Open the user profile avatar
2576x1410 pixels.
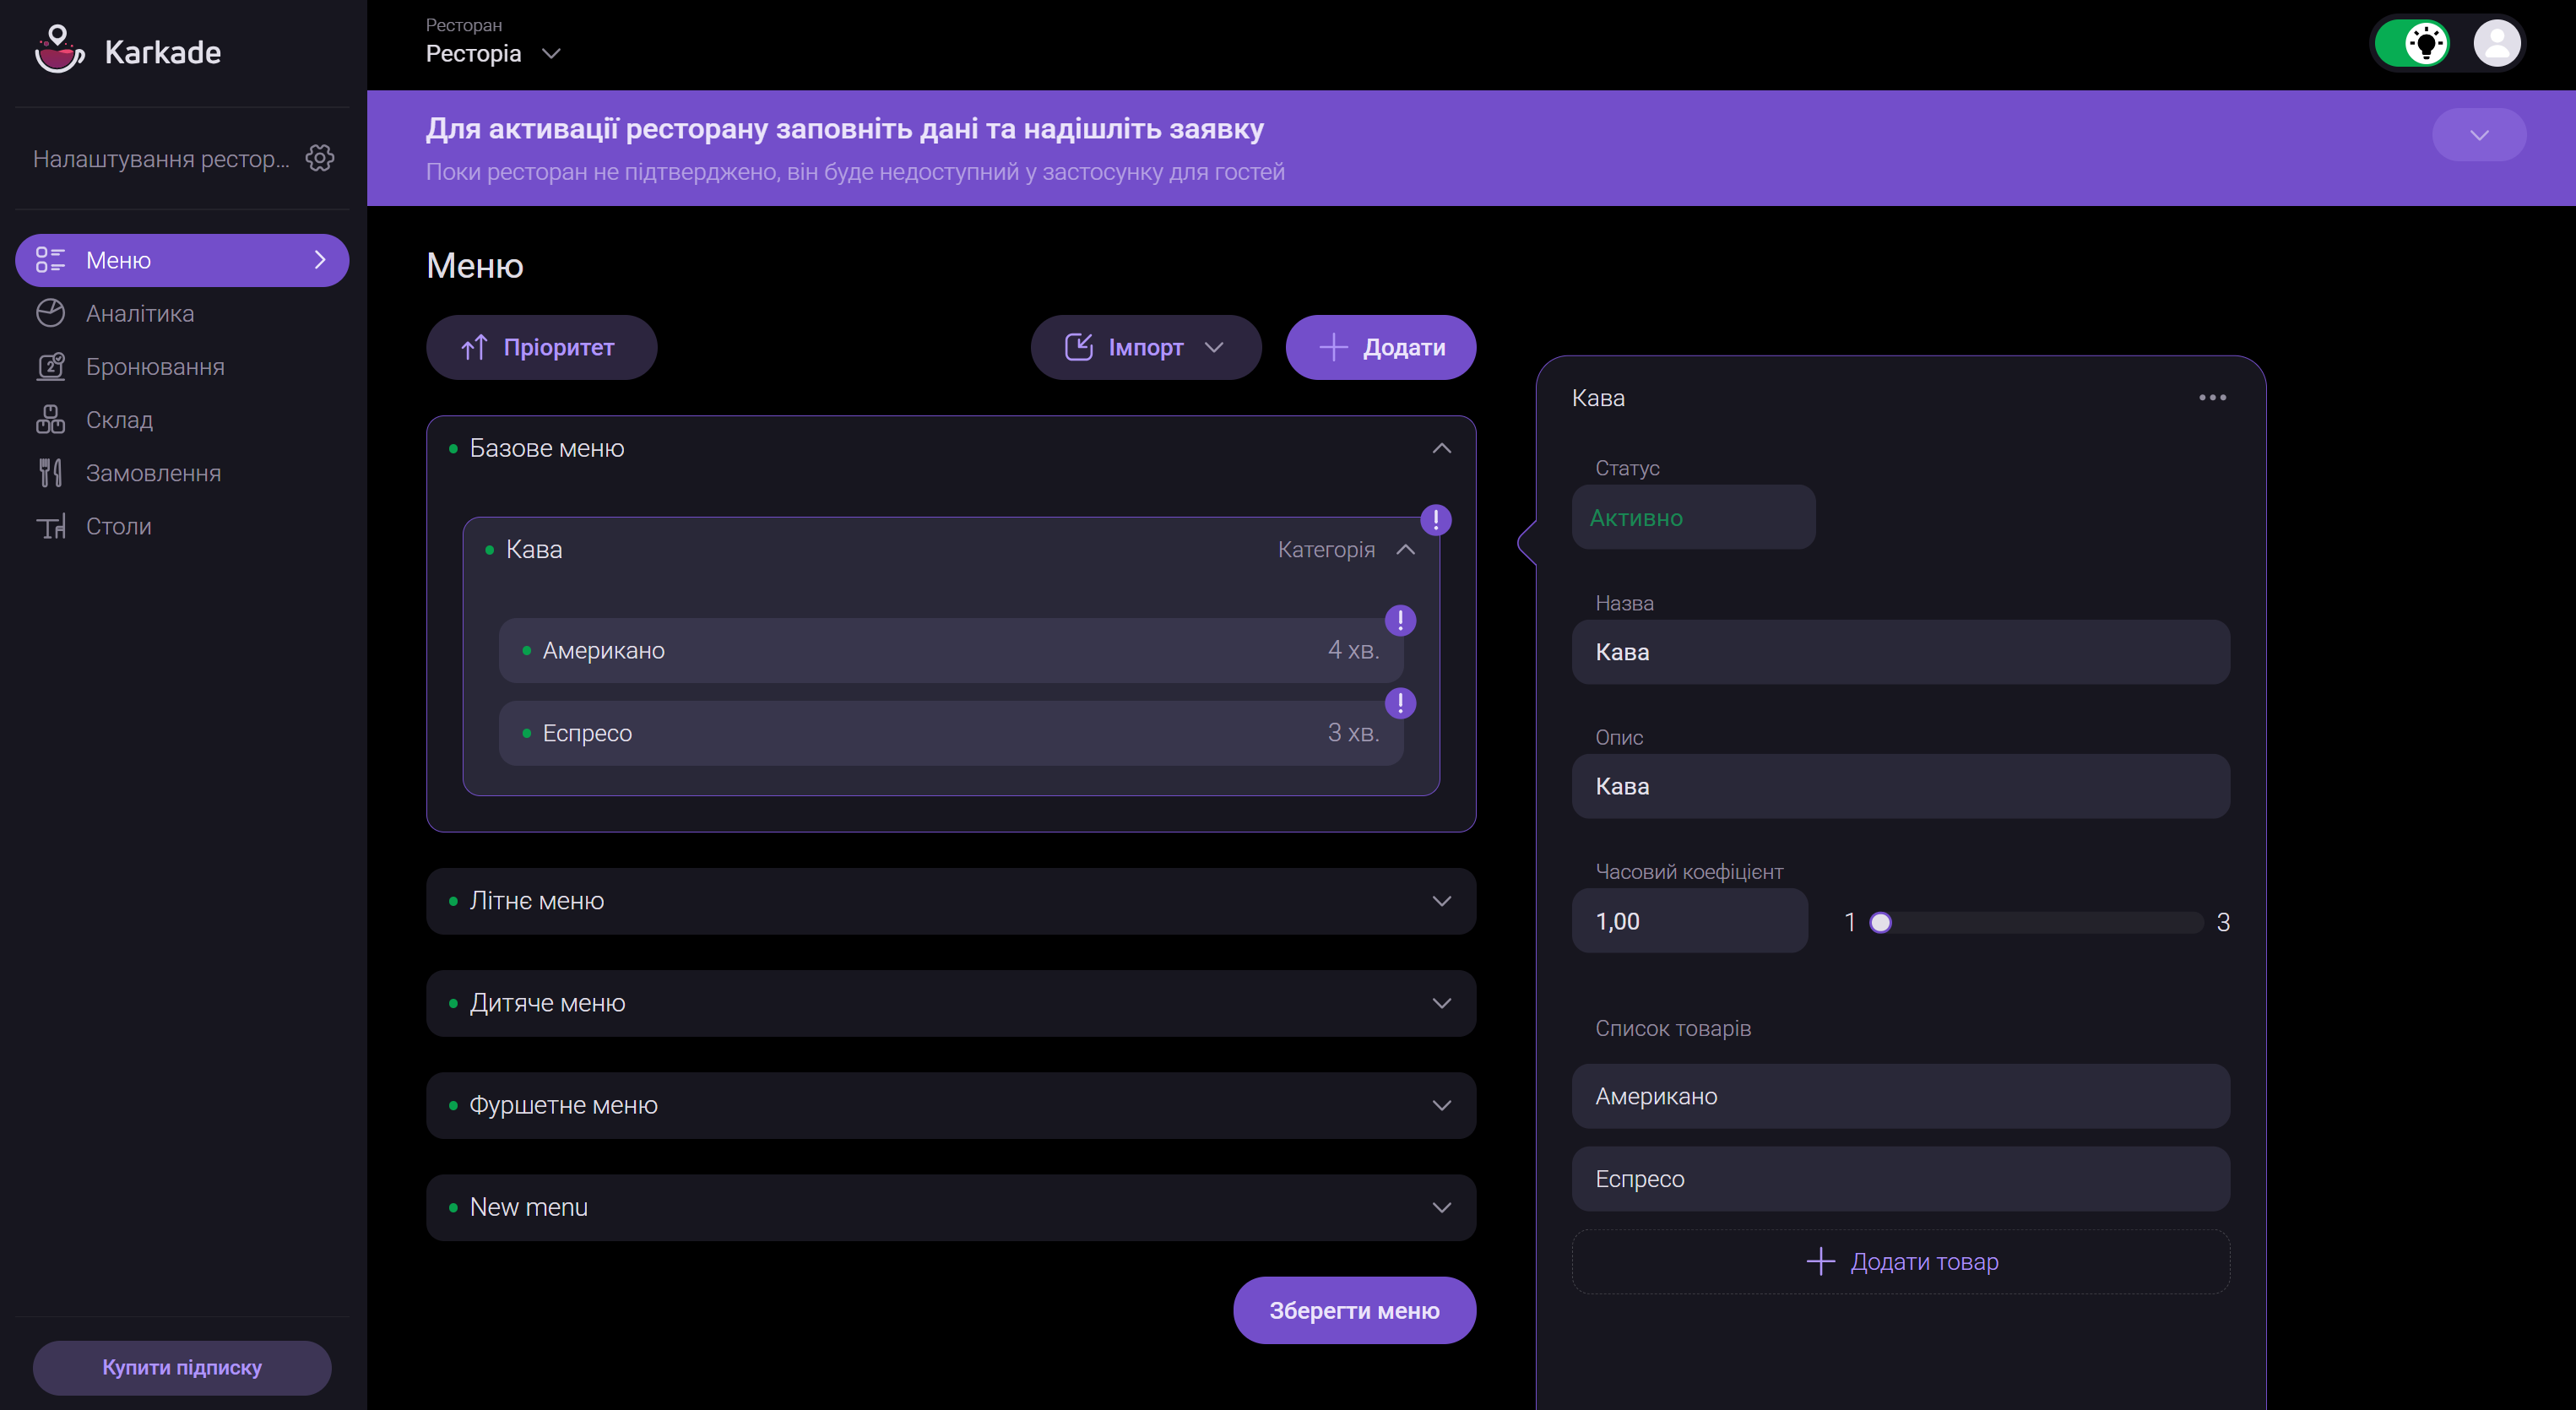coord(2496,43)
